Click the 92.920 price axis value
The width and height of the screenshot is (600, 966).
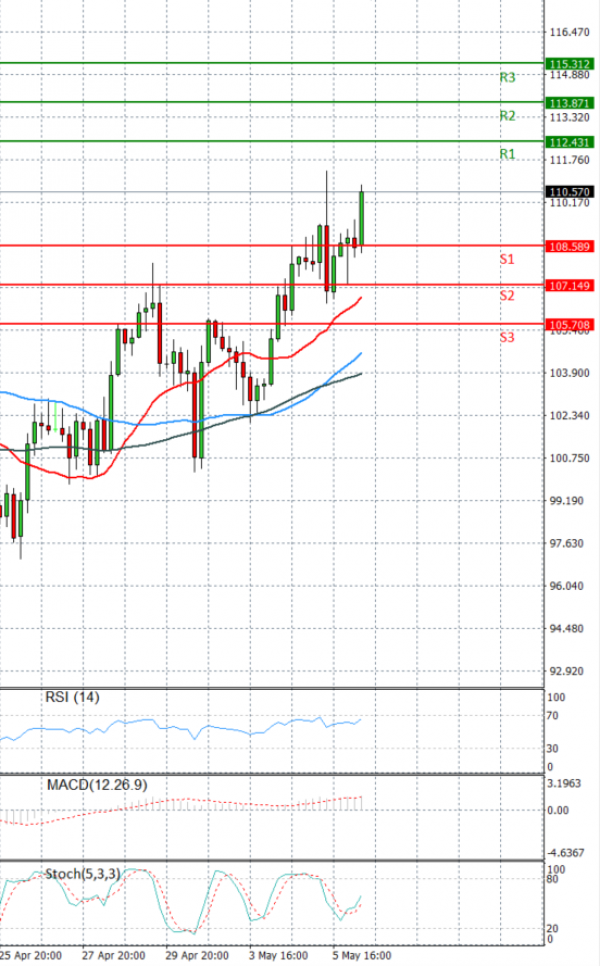pos(567,671)
